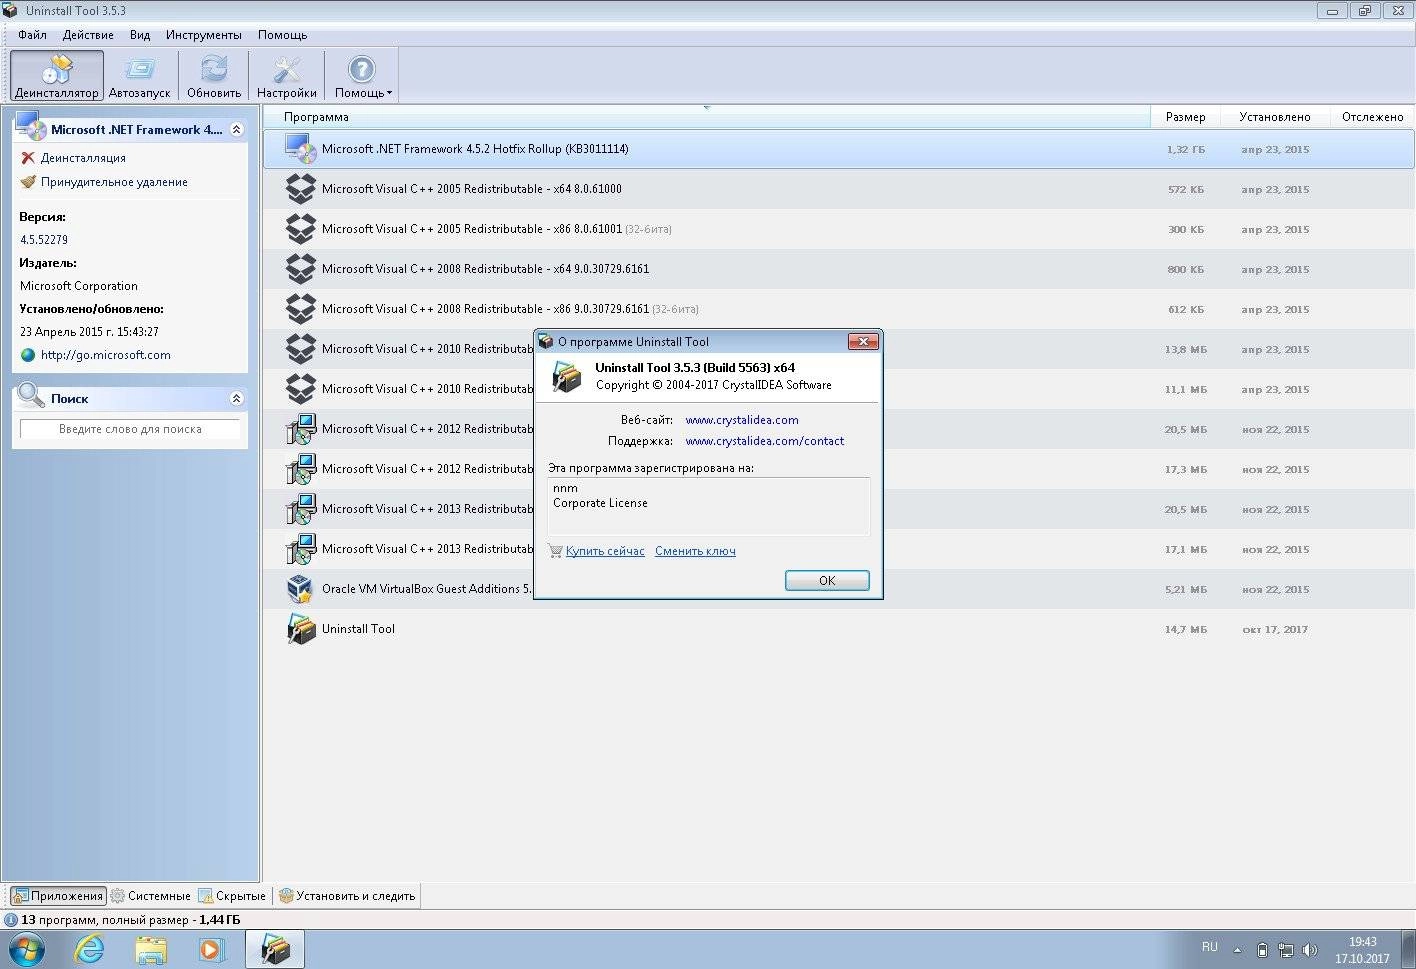Open the Инструменты menu
This screenshot has width=1416, height=969.
[x=204, y=35]
